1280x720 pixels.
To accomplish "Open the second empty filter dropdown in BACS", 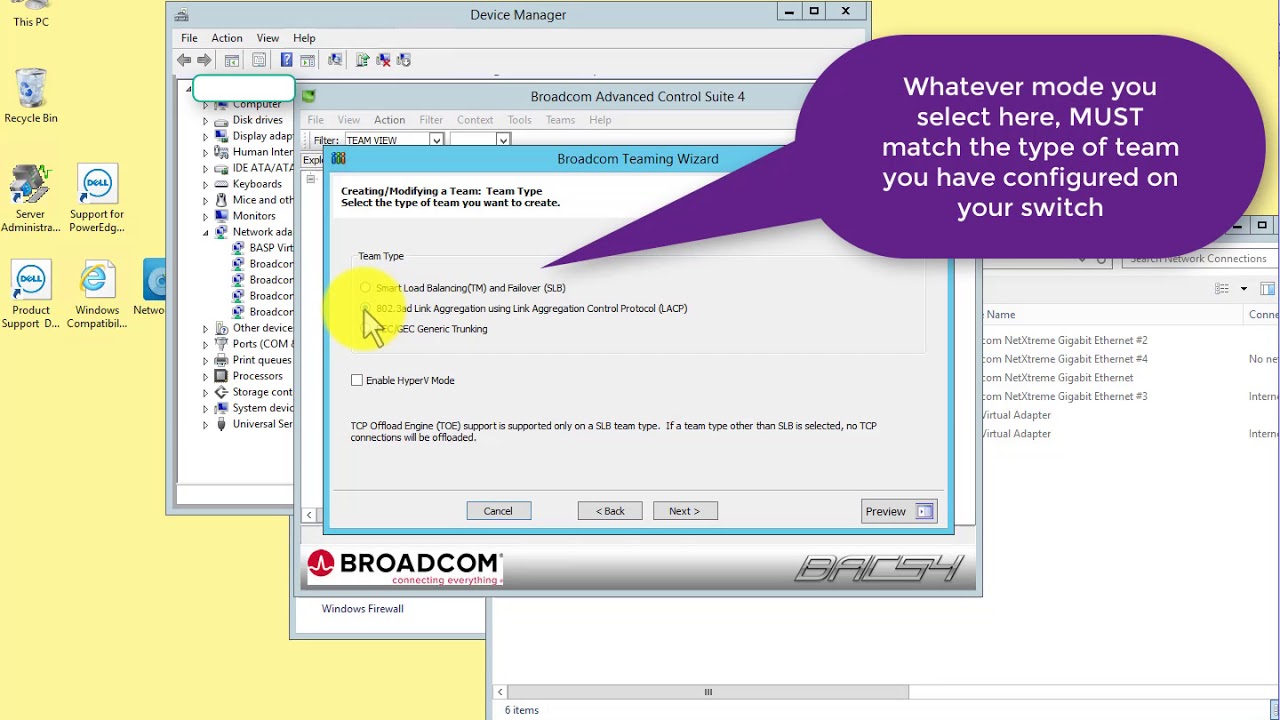I will click(x=503, y=141).
